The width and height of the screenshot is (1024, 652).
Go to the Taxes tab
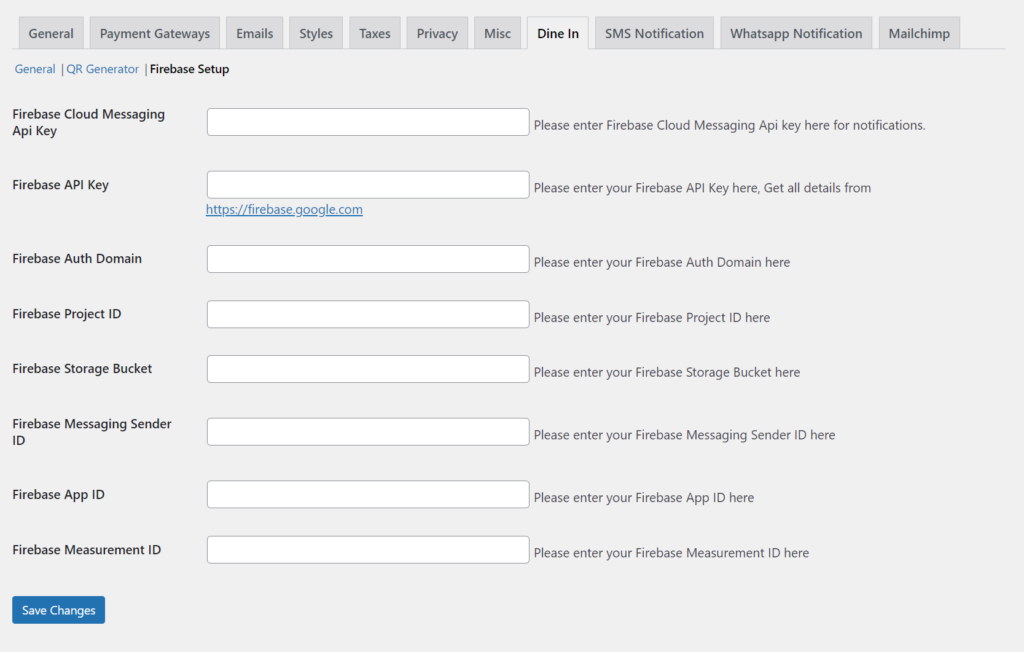[x=375, y=33]
